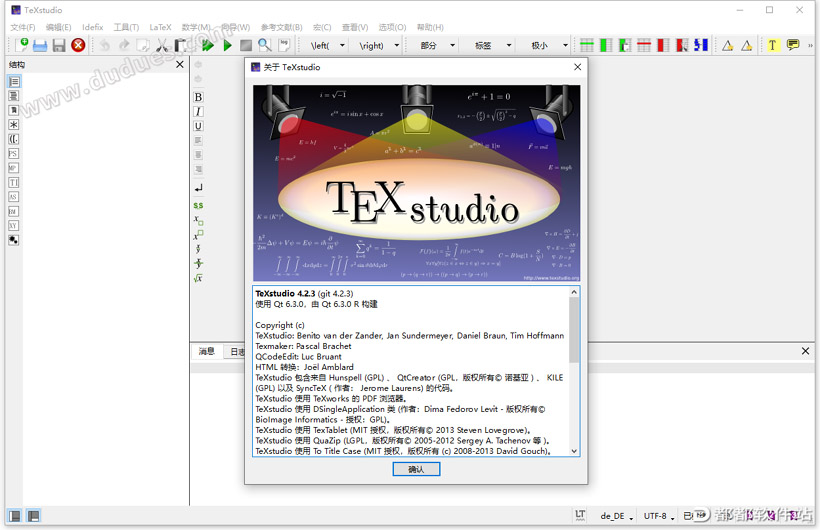Click the Italic I icon
Viewport: 820px width, 530px height.
198,111
